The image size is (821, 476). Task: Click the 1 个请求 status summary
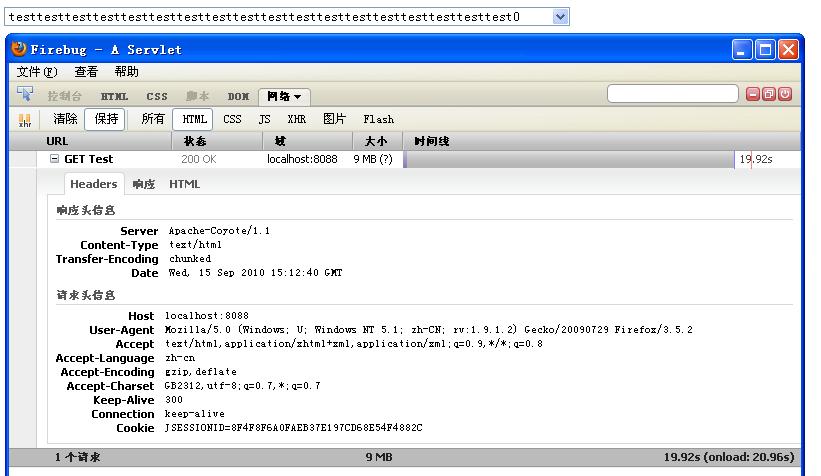click(x=77, y=457)
